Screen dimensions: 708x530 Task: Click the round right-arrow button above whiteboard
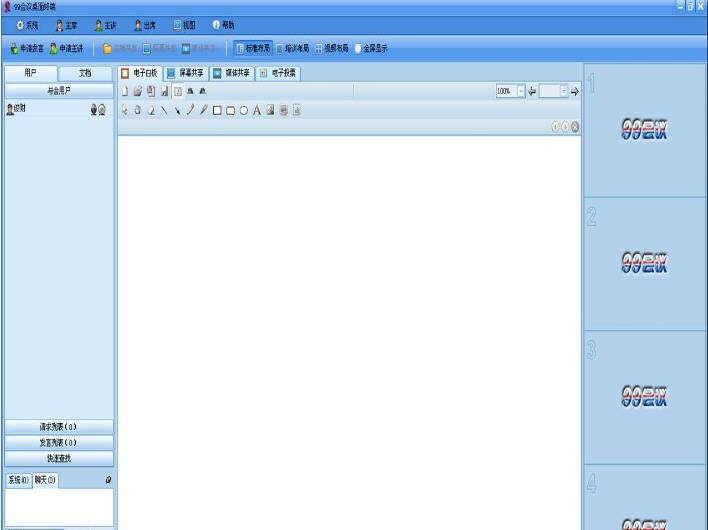click(565, 127)
